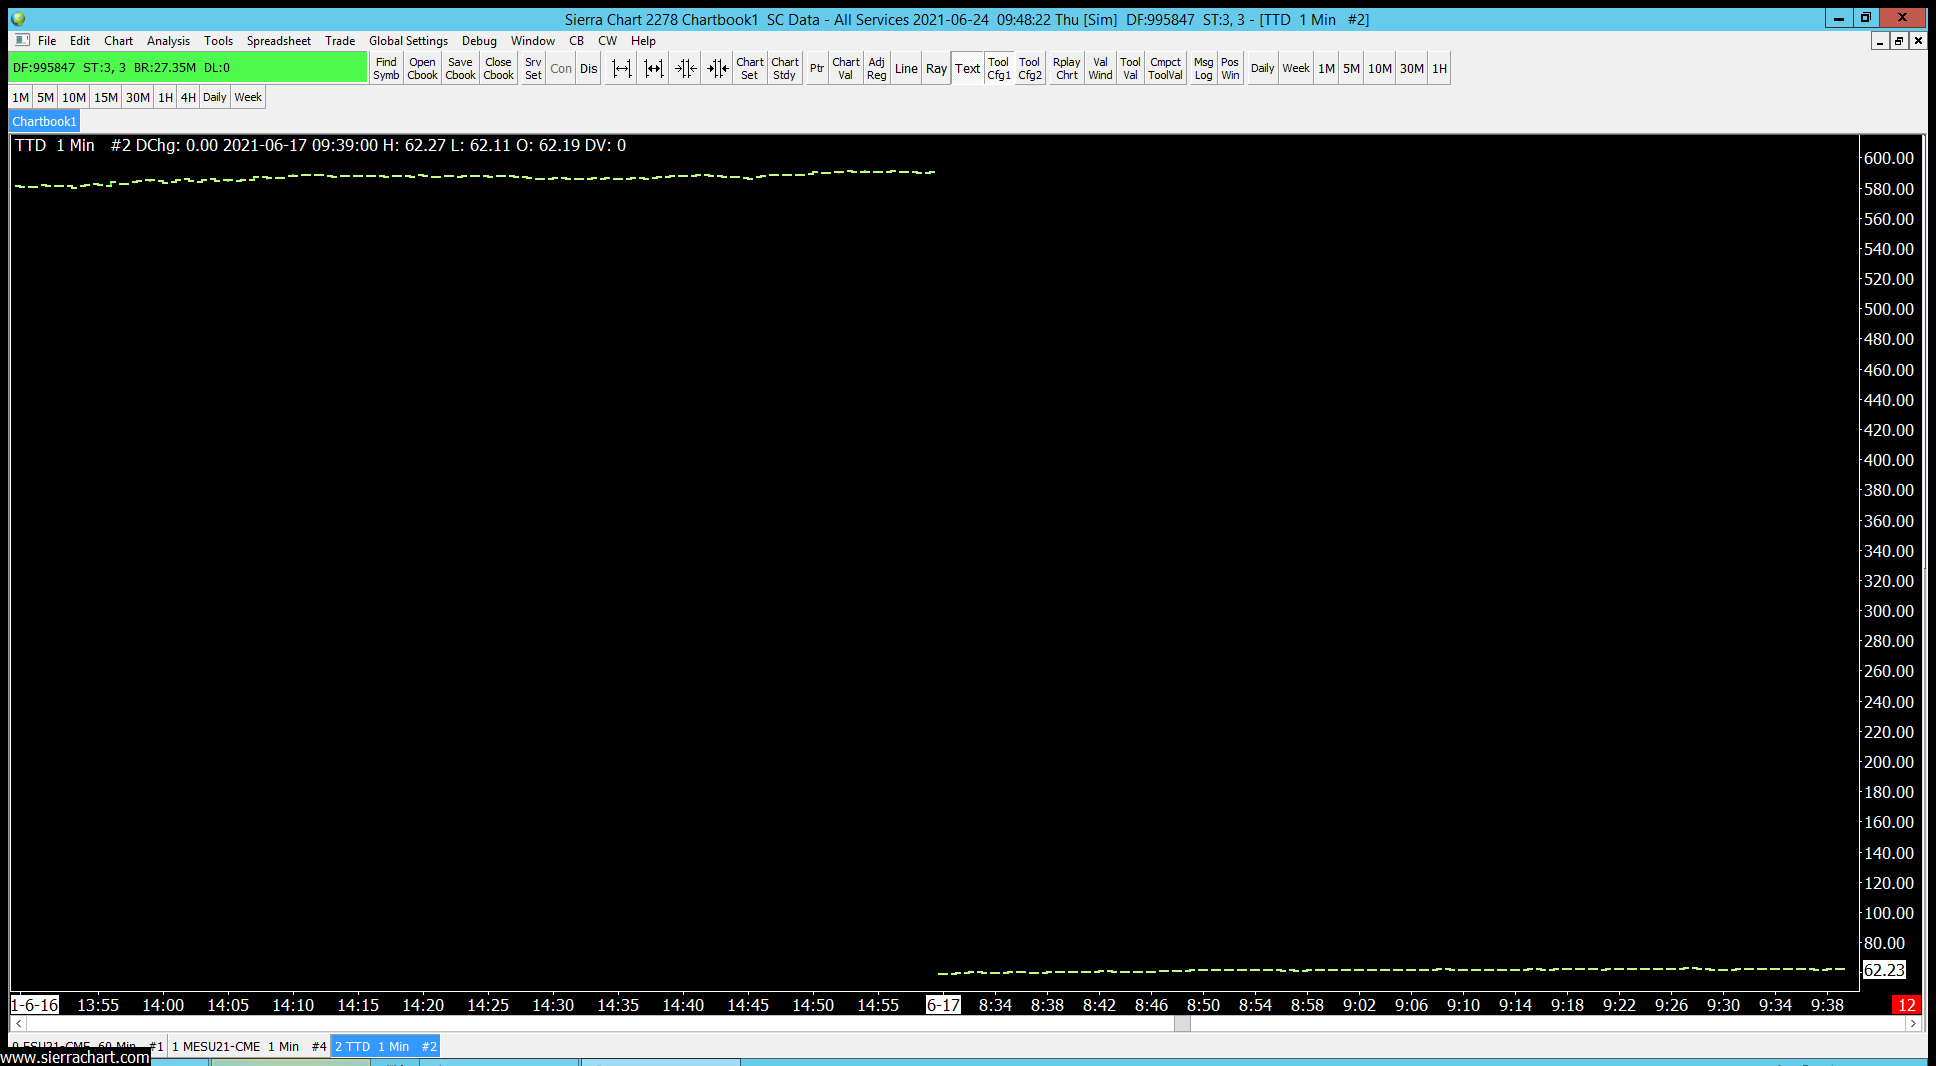Open Srv Set server settings
Screen dimensions: 1936x1066
[533, 68]
